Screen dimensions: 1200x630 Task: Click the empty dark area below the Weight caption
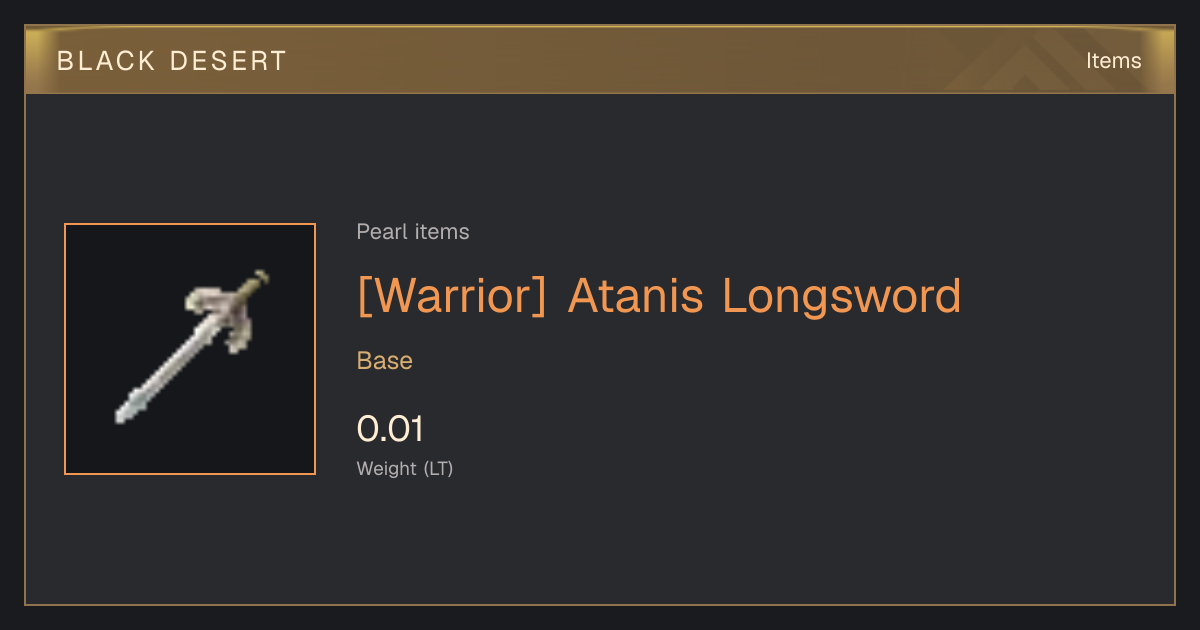tap(600, 545)
